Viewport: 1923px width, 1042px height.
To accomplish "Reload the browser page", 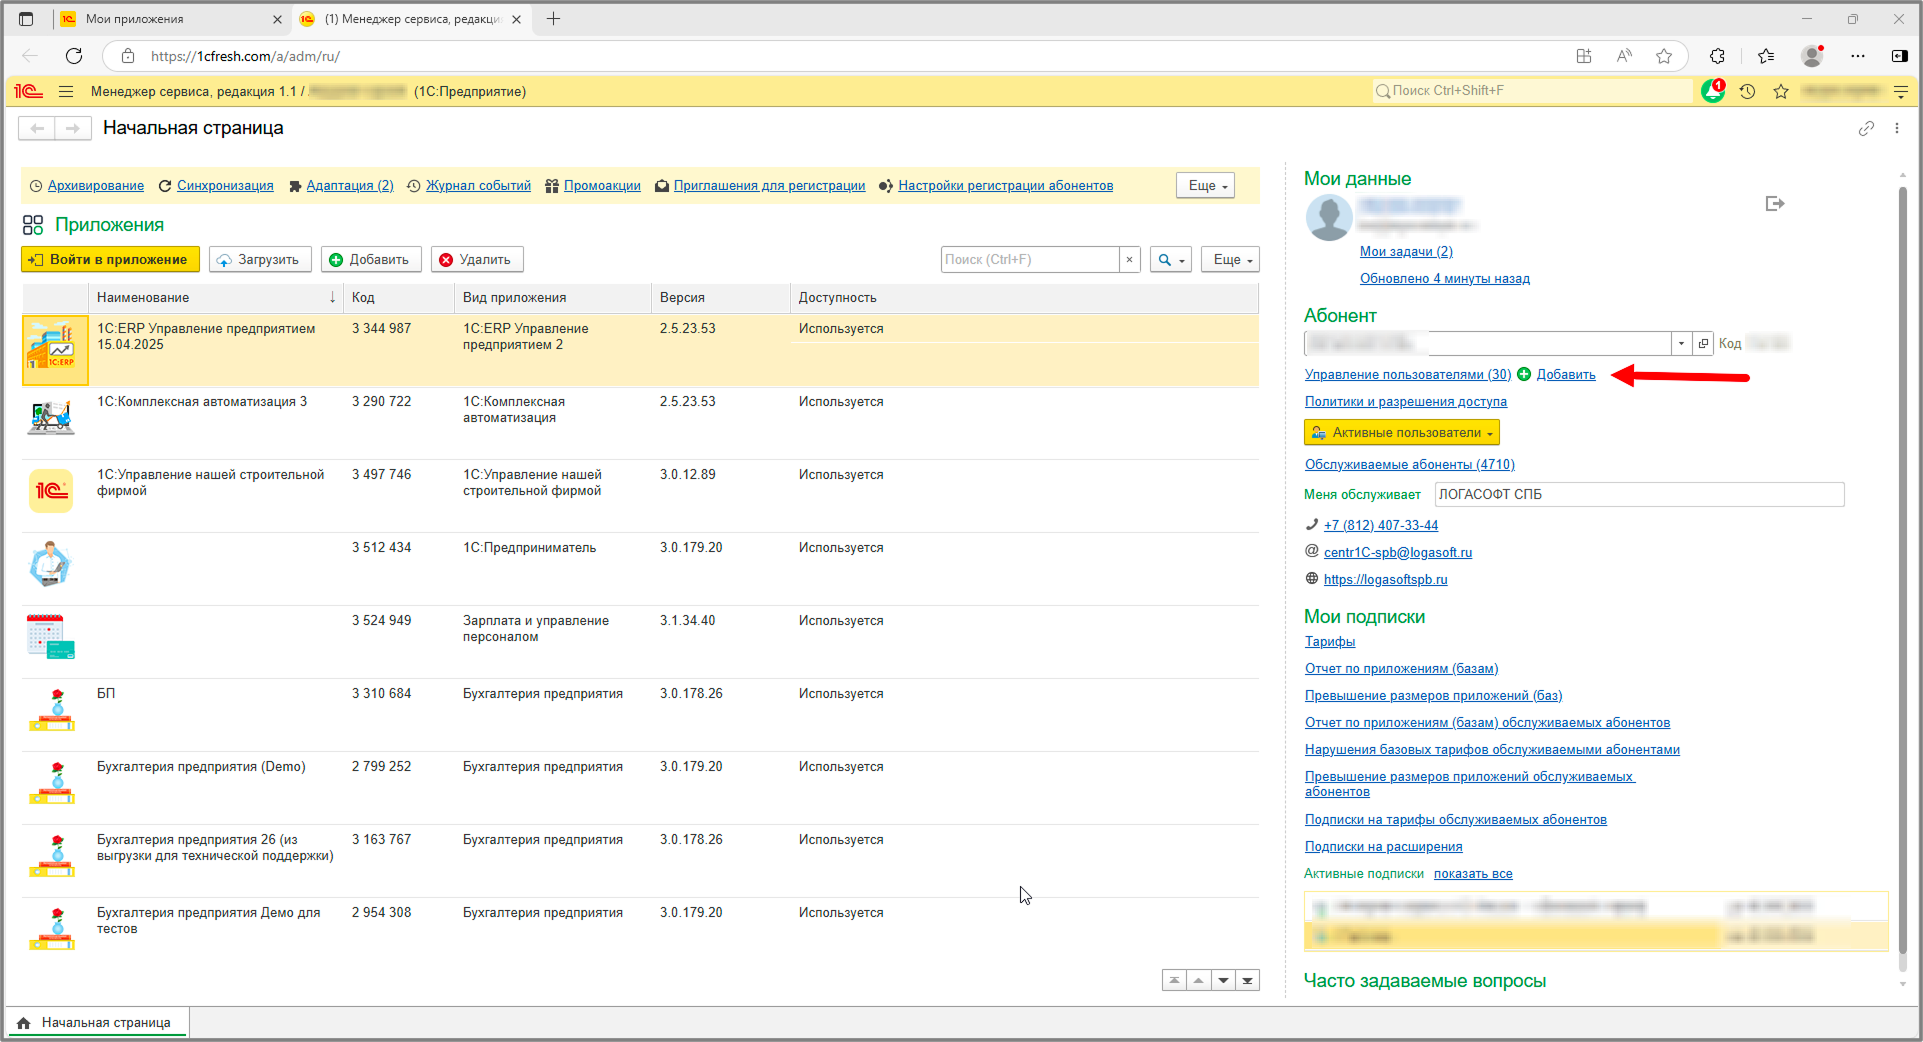I will point(74,56).
